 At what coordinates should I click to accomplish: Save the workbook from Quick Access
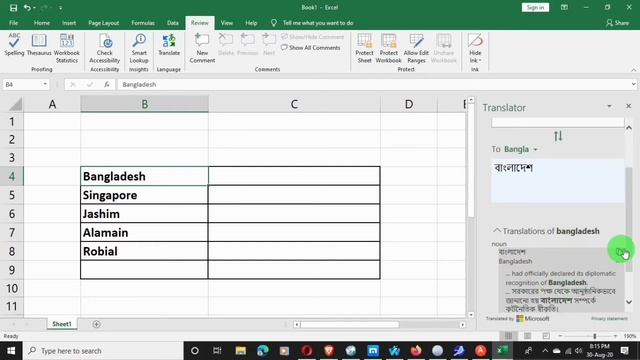pos(13,8)
